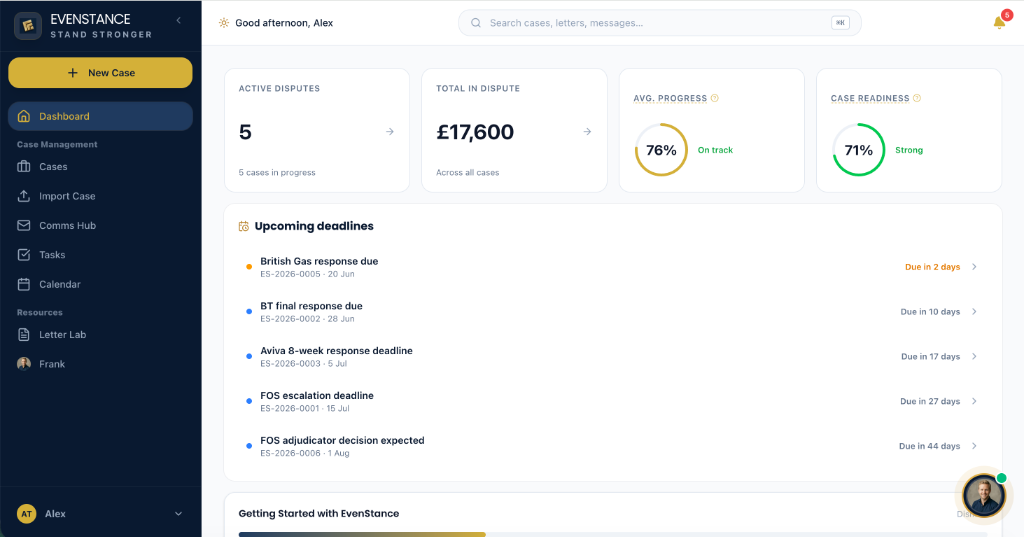Go to Import Case
1024x537 pixels.
click(100, 196)
